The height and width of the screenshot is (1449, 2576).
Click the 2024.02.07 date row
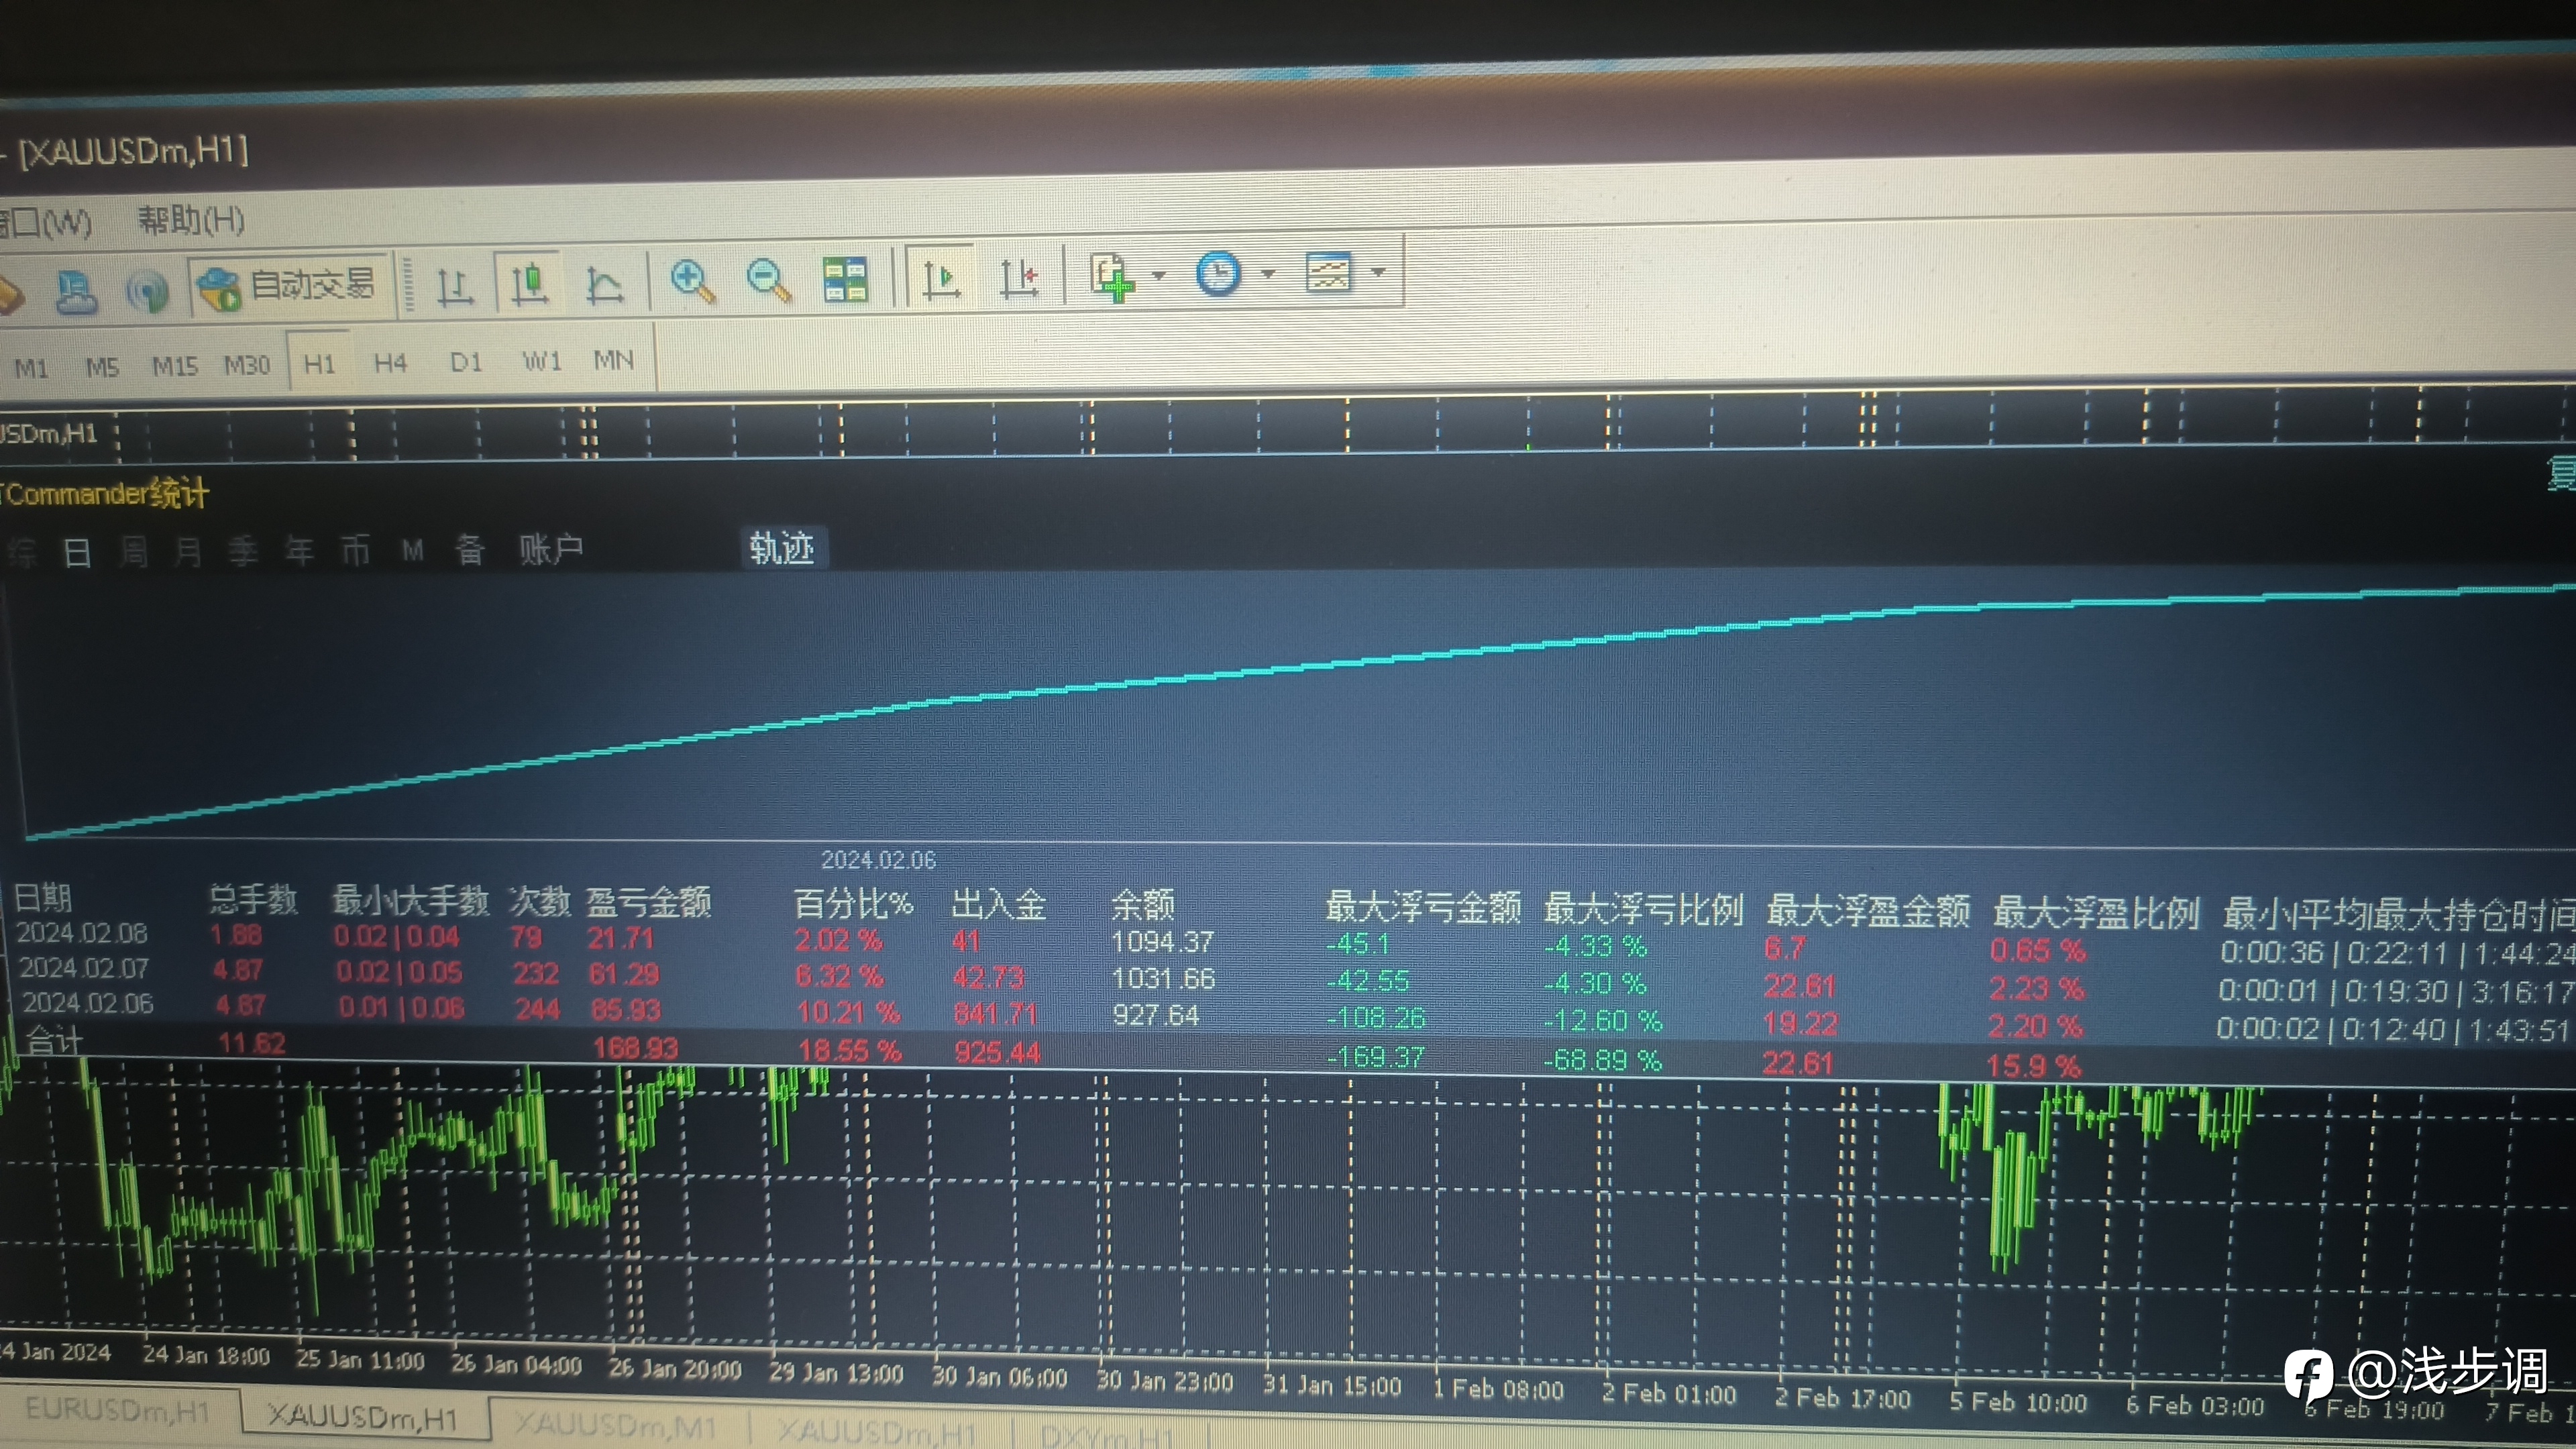tap(84, 968)
